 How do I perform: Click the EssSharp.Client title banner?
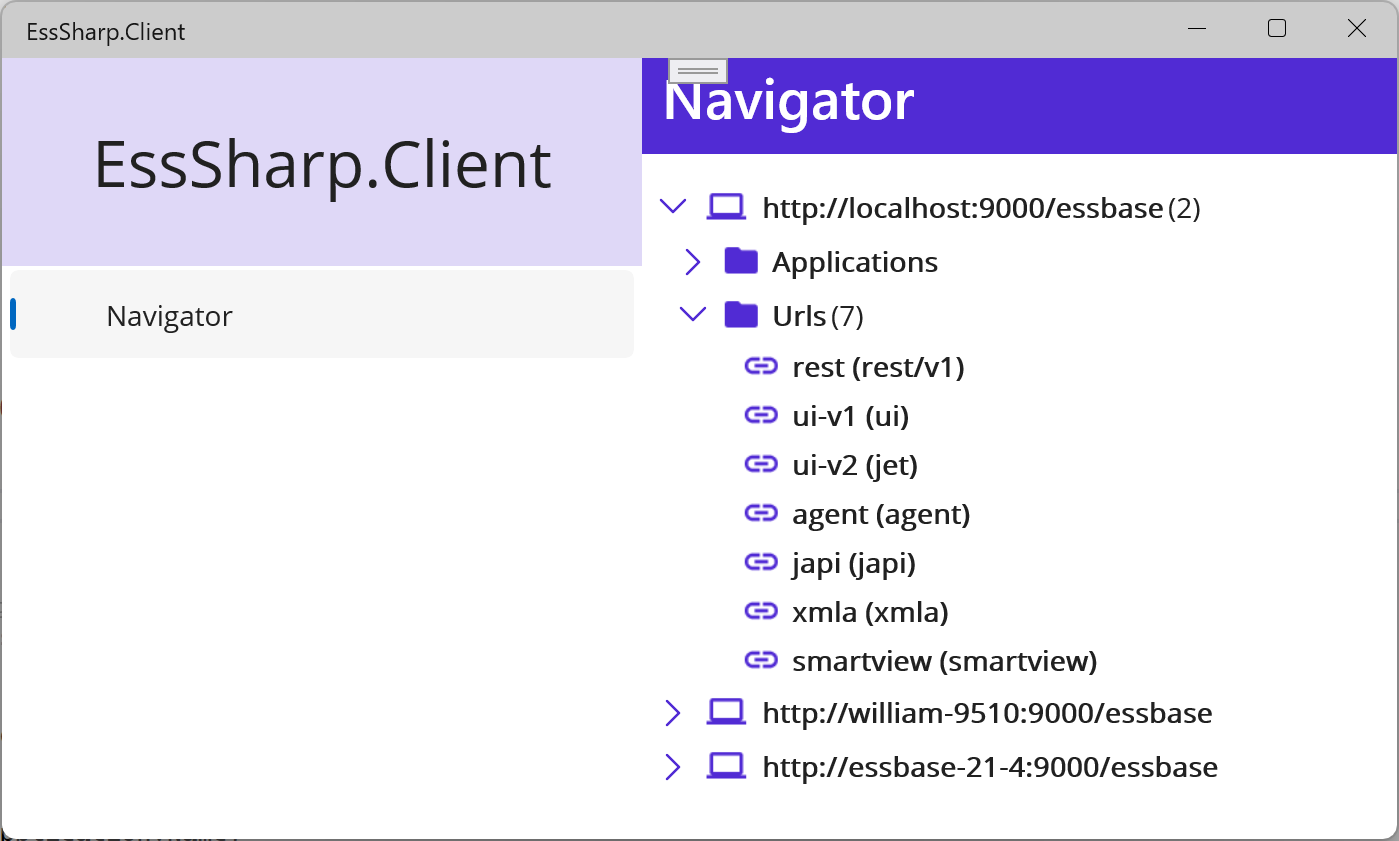tap(321, 162)
